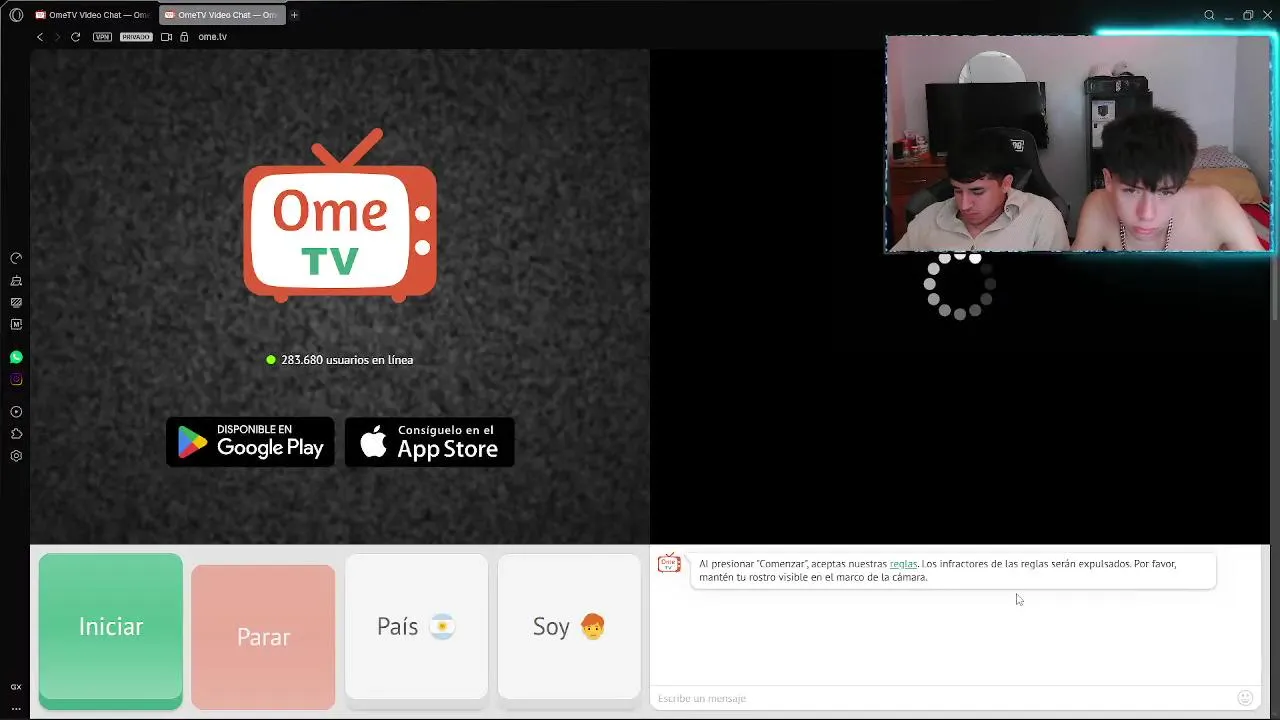Focus the ome.tv address field
The image size is (1280, 720).
212,37
